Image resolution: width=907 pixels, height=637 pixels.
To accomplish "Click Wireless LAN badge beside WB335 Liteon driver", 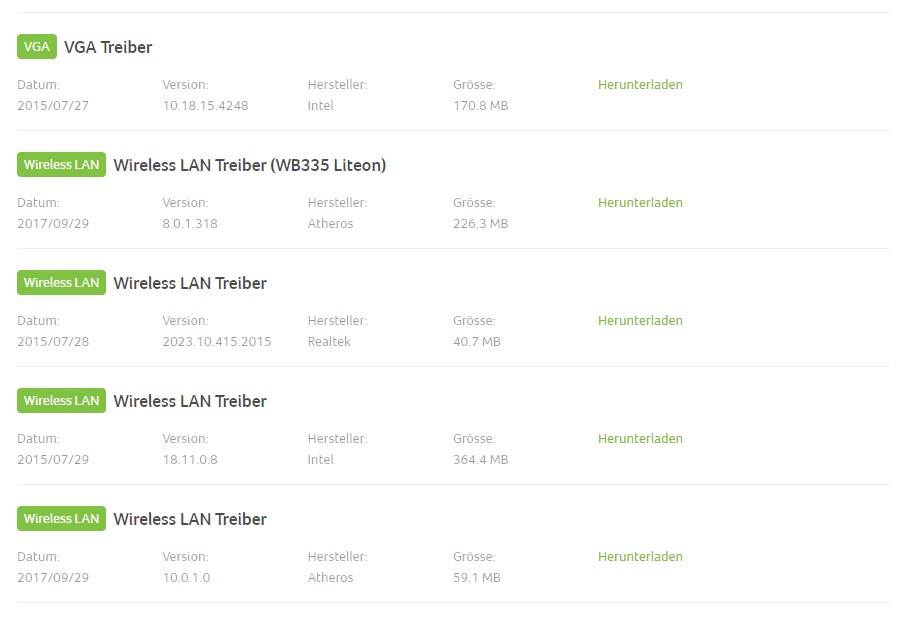I will 61,164.
